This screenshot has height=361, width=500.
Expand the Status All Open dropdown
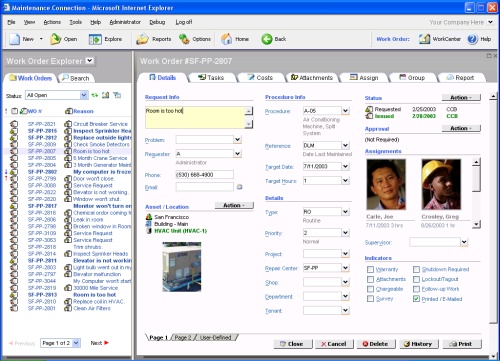(x=84, y=95)
